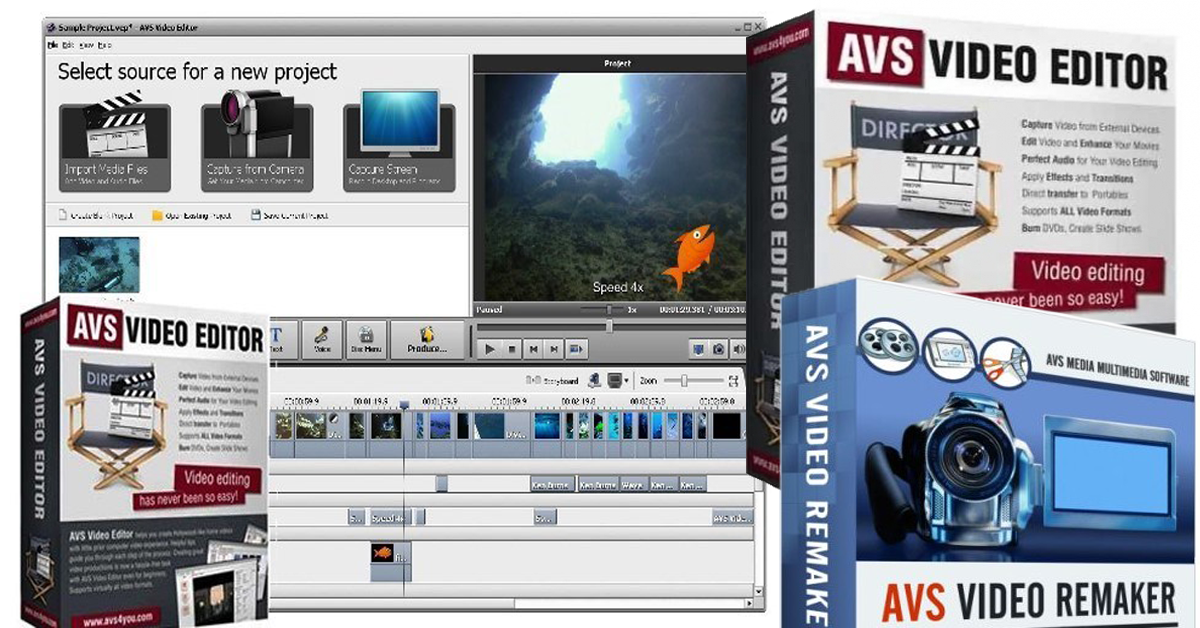Open the View menu
Screen dimensions: 1200x628
[x=84, y=46]
